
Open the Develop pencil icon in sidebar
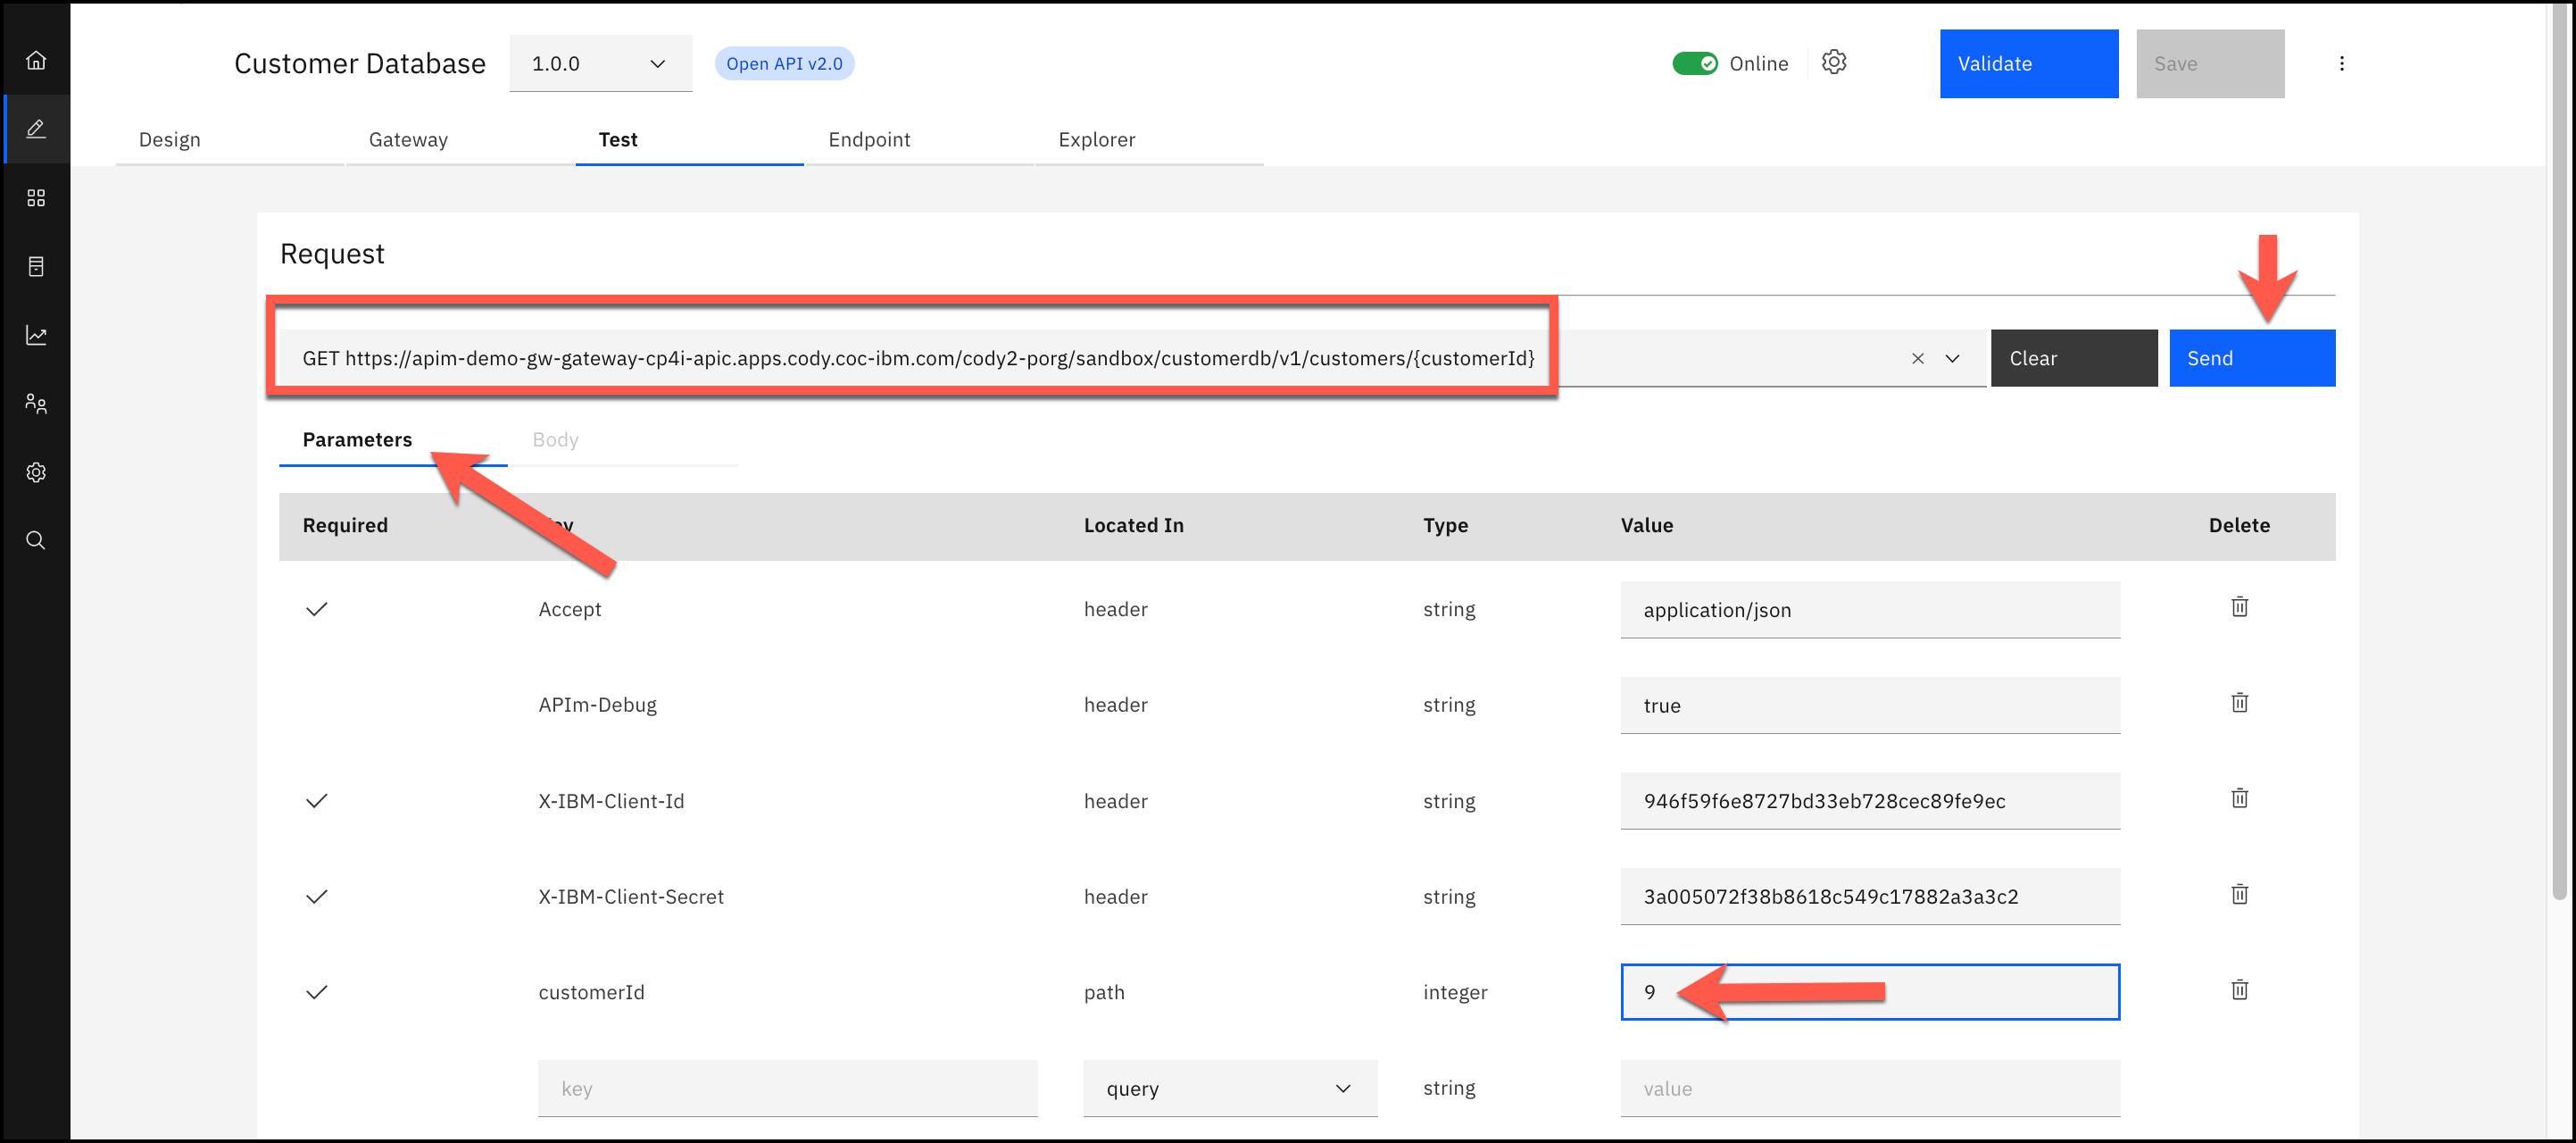coord(36,129)
